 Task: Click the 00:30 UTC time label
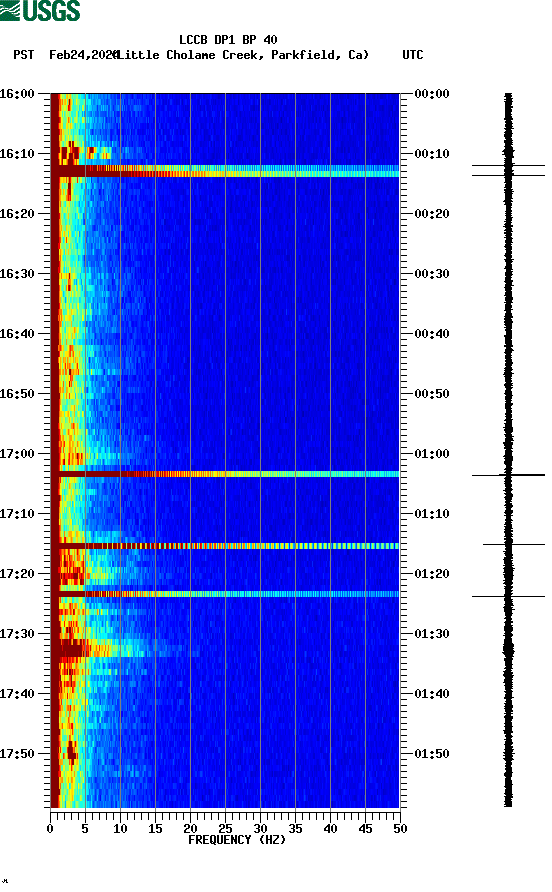pos(432,274)
